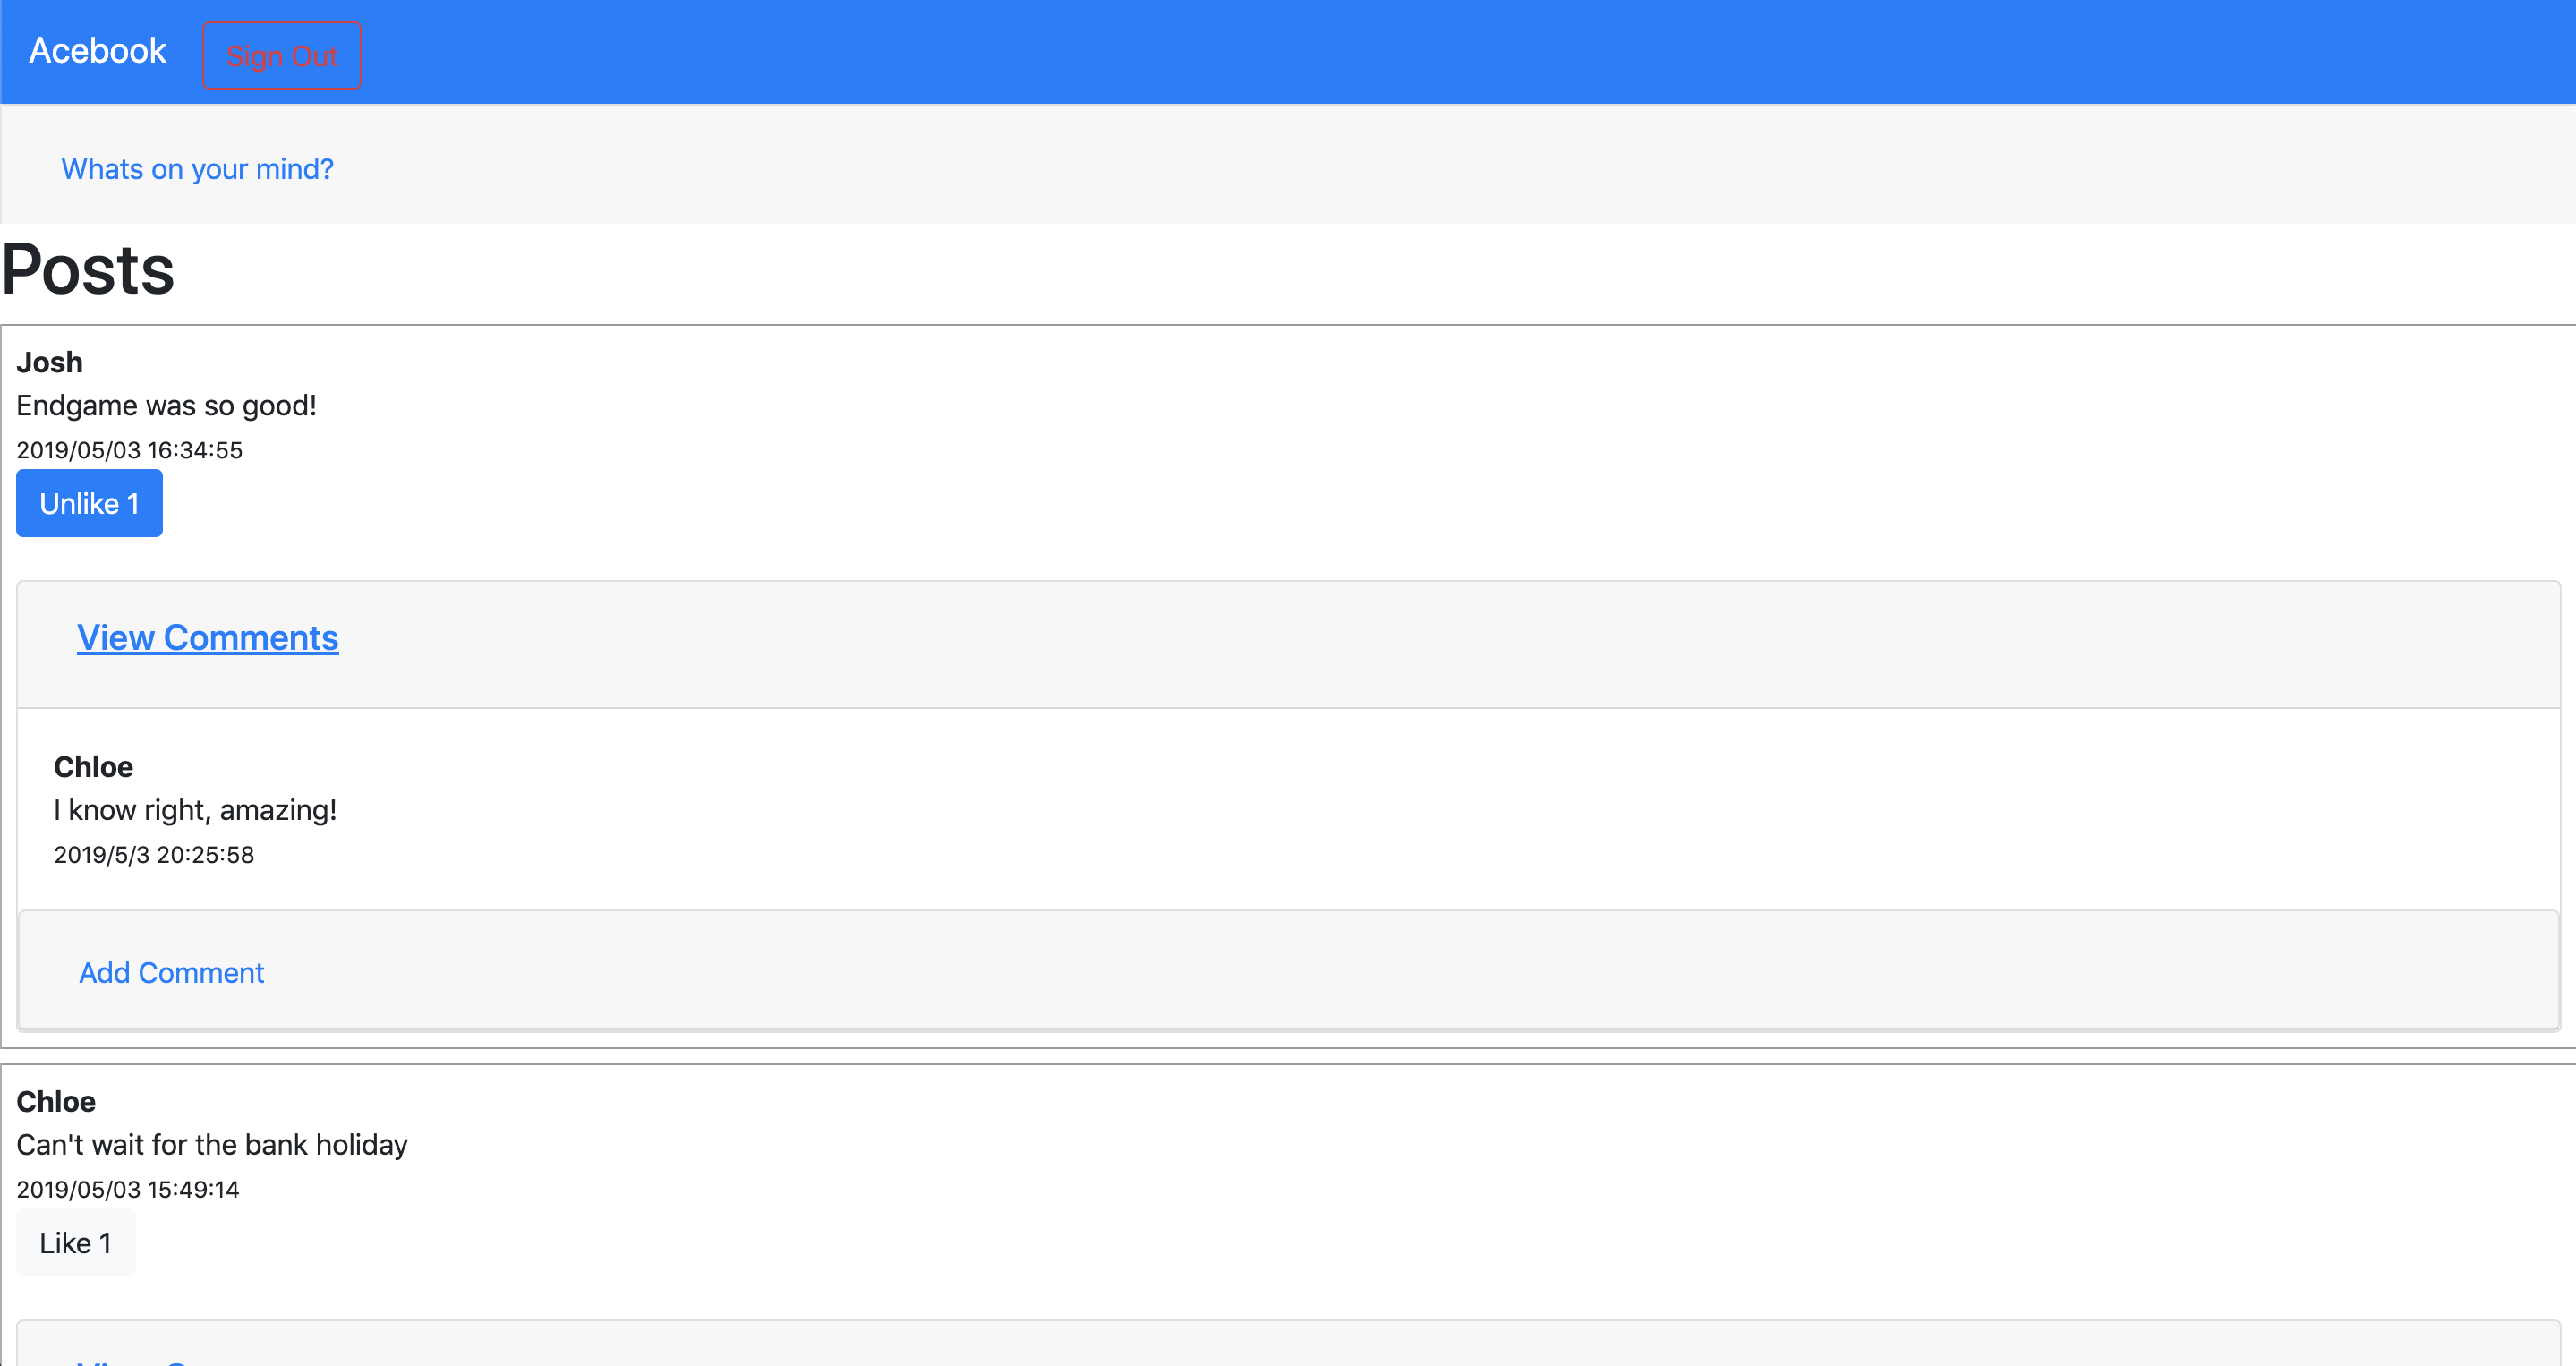Click timestamp 2019/05/03 16:34:55
This screenshot has width=2576, height=1366.
coord(129,450)
